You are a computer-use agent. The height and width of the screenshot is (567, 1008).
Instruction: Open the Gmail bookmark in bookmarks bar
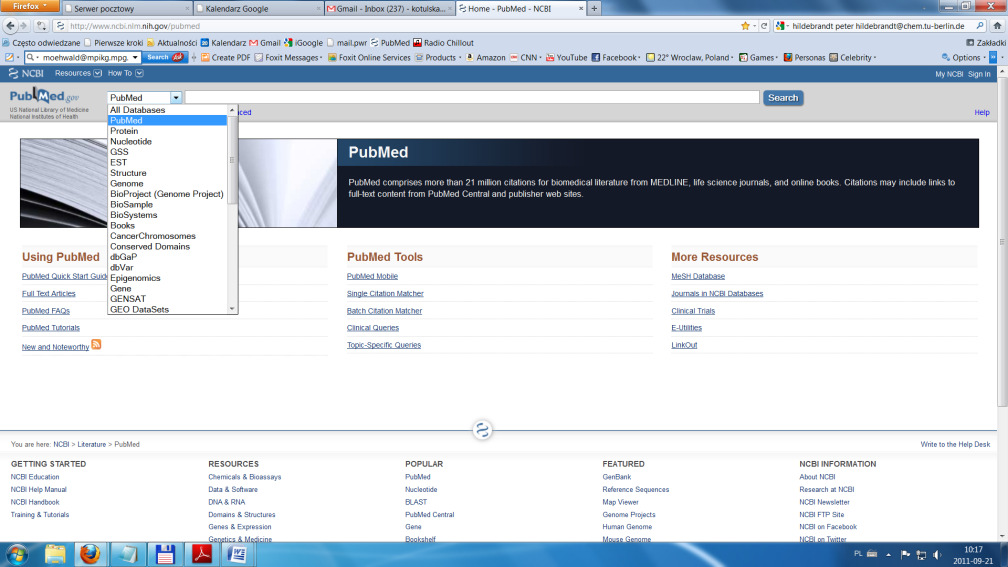coord(264,42)
